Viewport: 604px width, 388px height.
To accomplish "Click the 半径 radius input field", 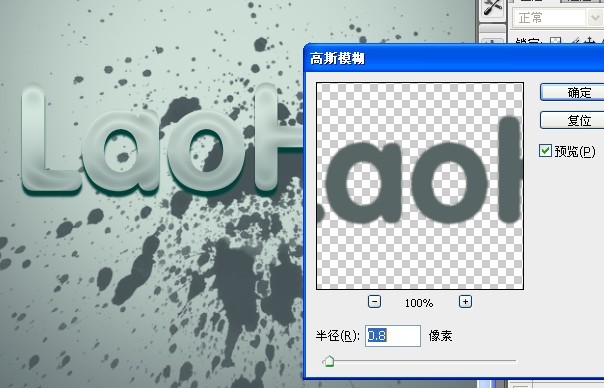I will pyautogui.click(x=393, y=336).
